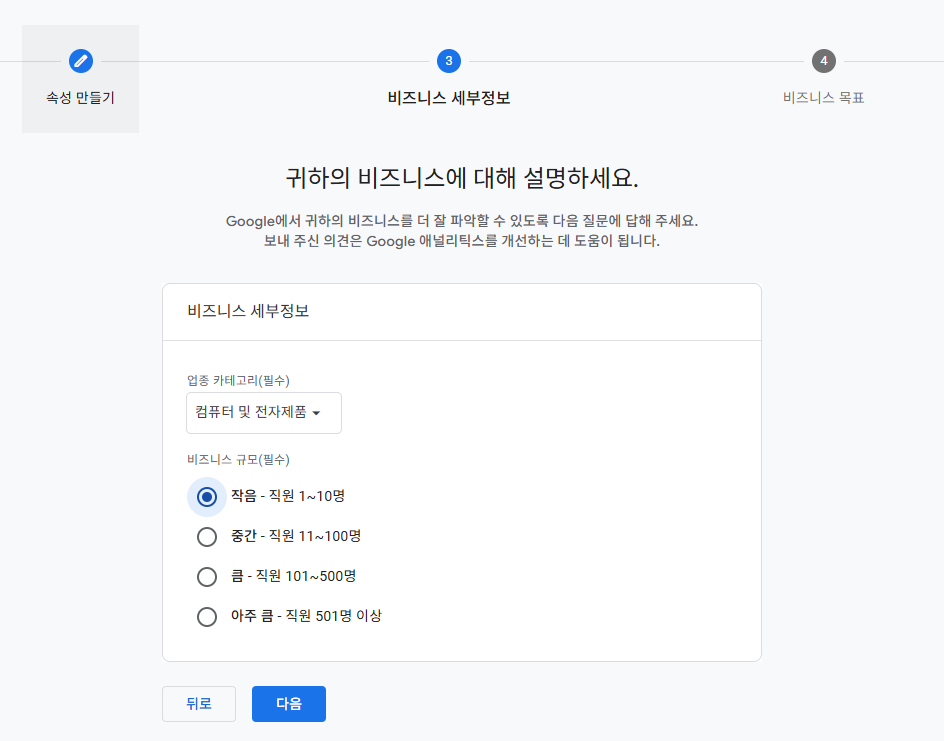Click the 뒤로 button
This screenshot has width=944, height=741.
(x=199, y=704)
